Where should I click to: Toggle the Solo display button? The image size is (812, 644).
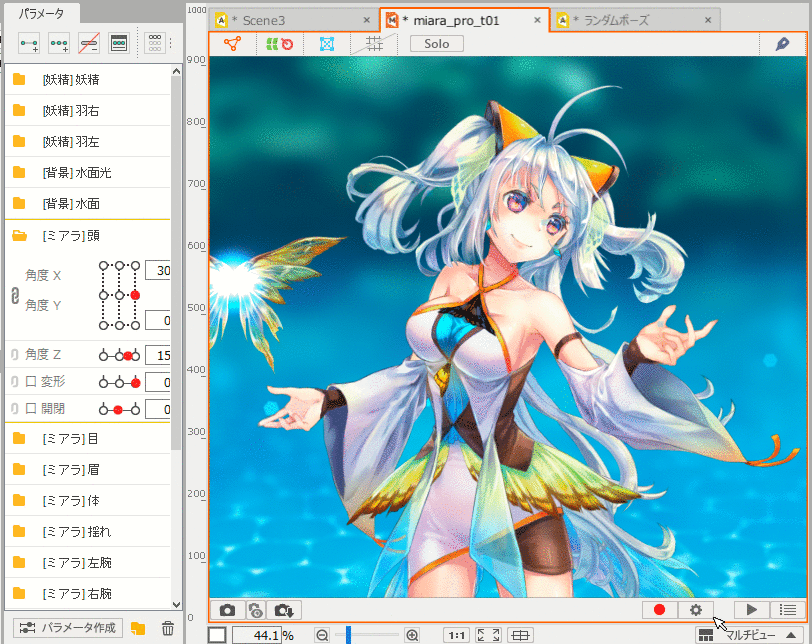pyautogui.click(x=436, y=44)
